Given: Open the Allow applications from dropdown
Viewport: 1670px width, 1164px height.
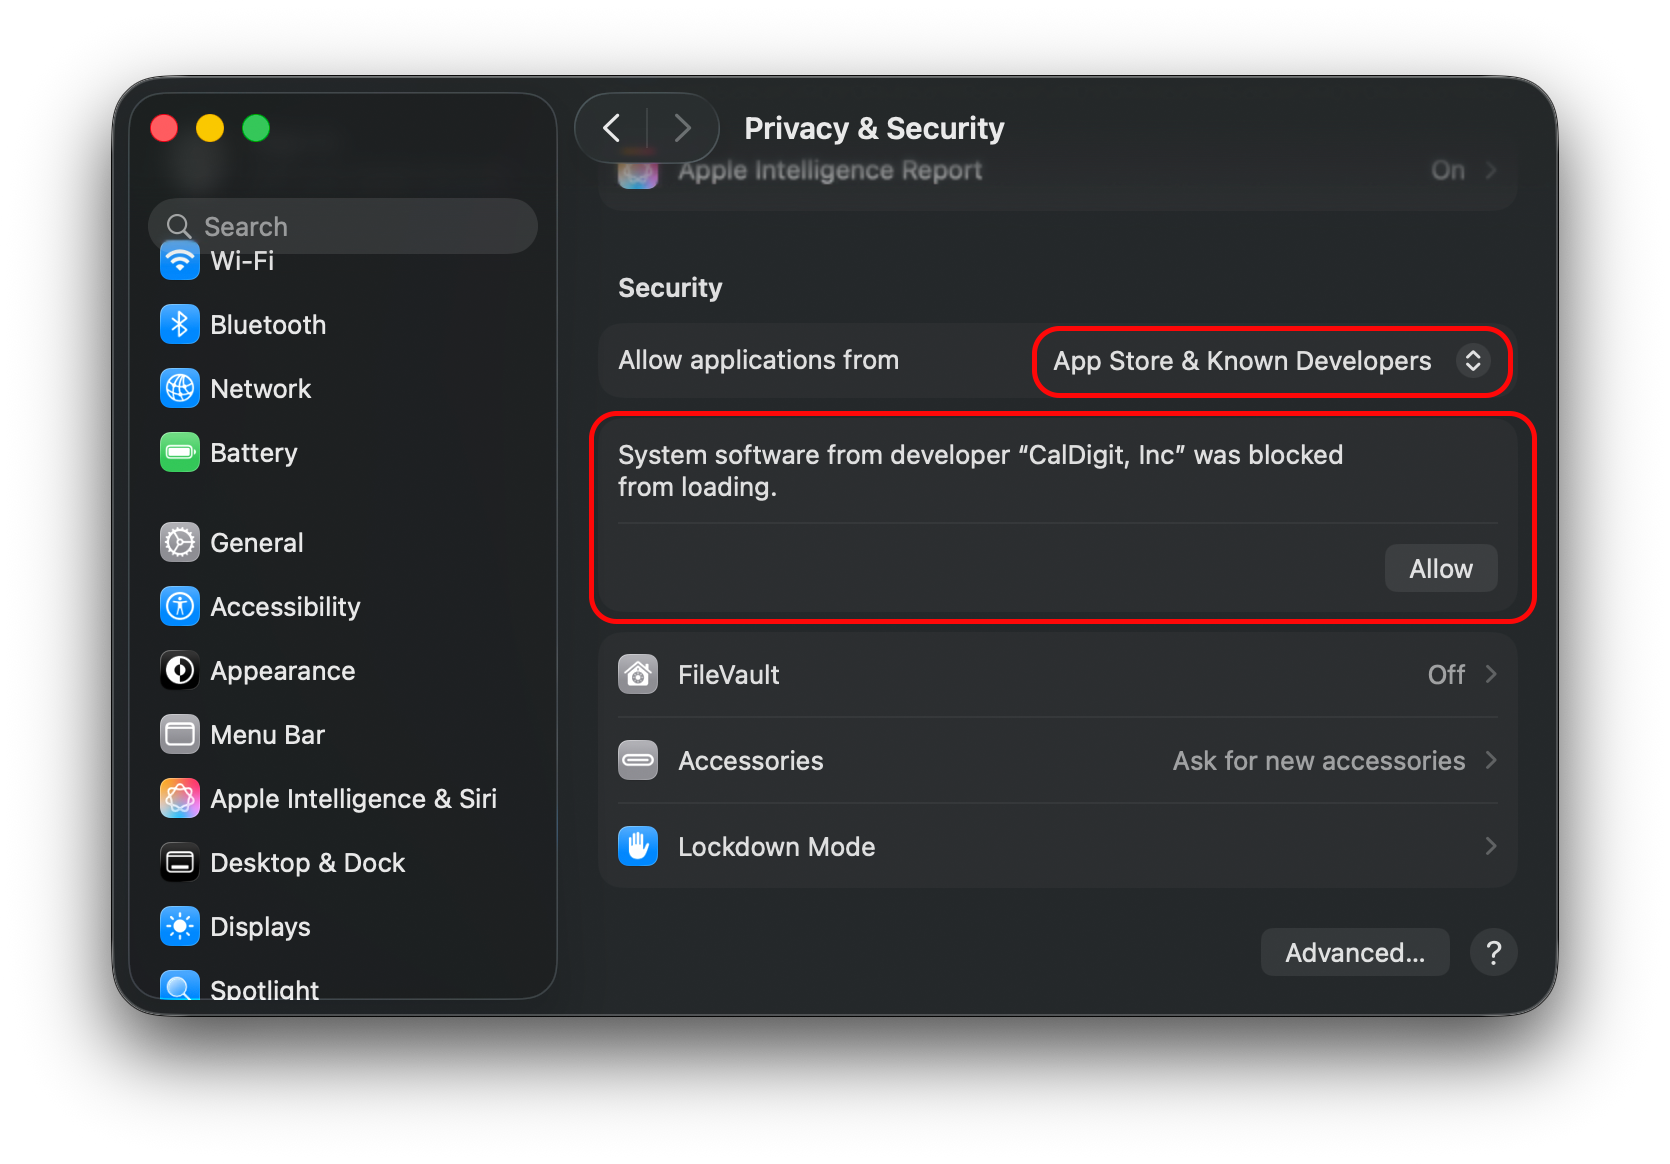Looking at the screenshot, I should pyautogui.click(x=1270, y=361).
